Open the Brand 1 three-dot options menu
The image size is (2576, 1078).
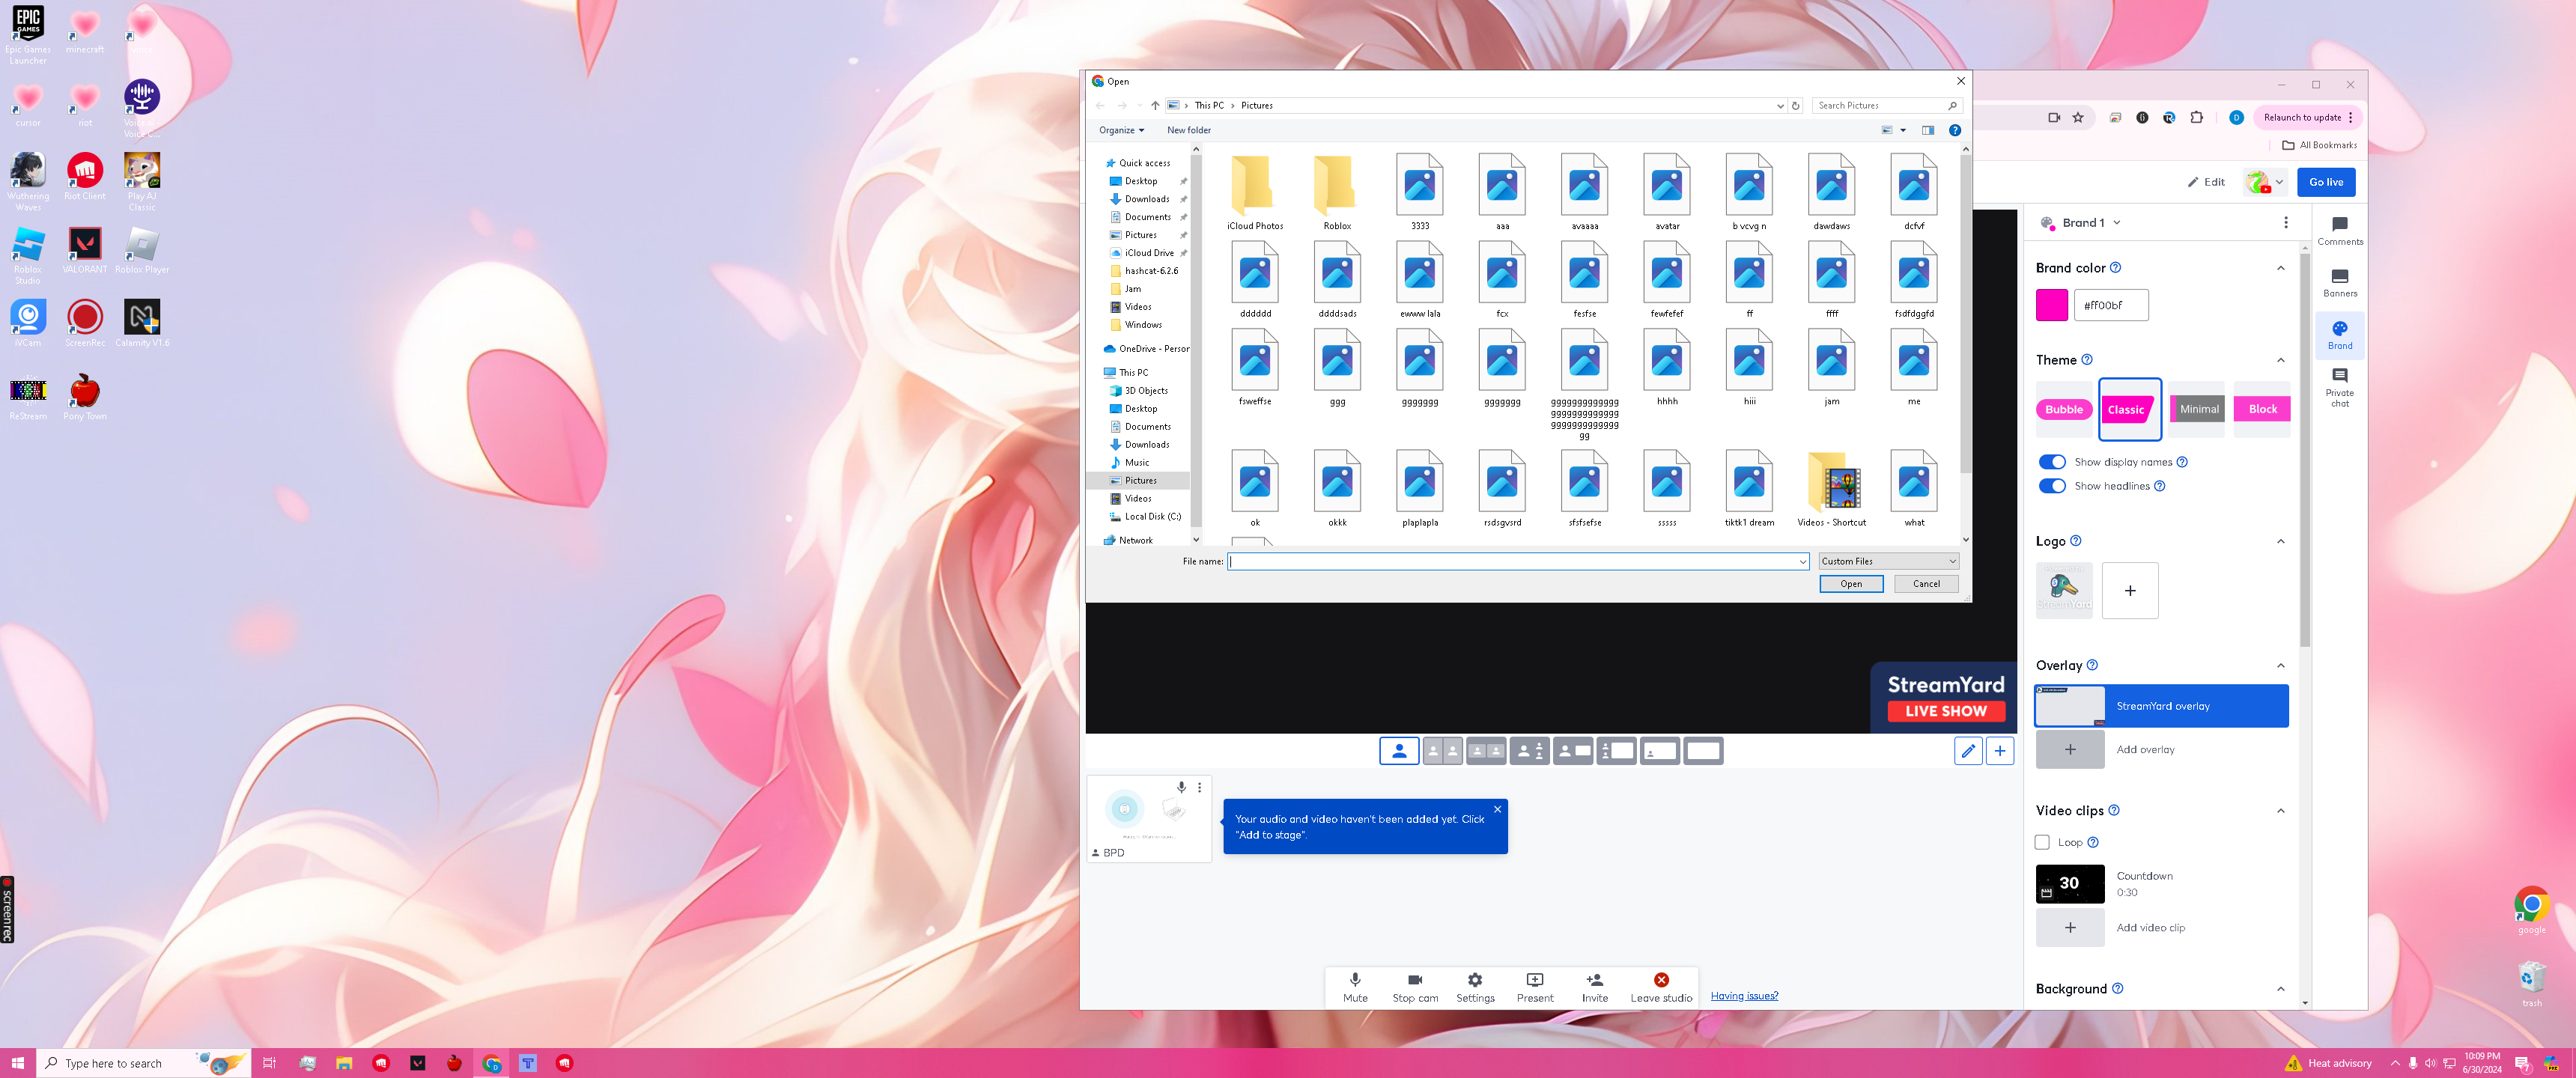pos(2286,223)
